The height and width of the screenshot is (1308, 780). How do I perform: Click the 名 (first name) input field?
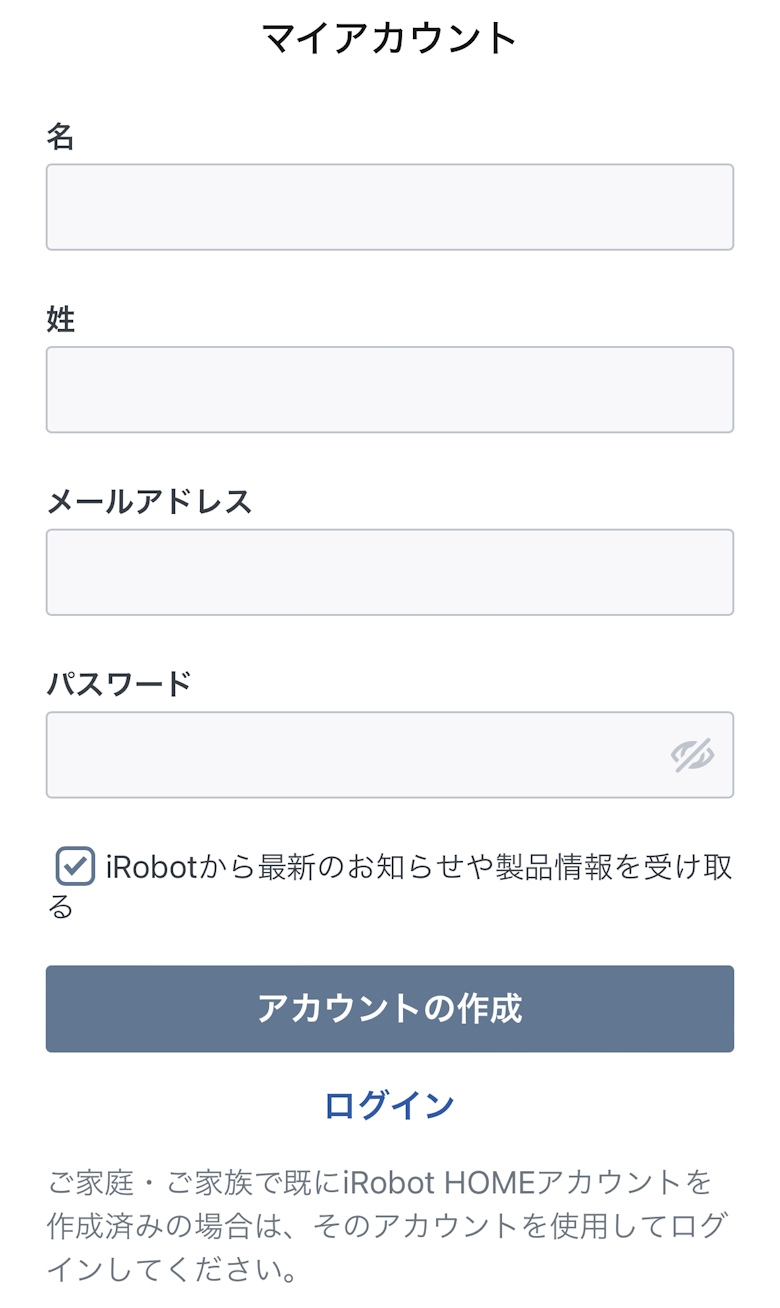[390, 207]
